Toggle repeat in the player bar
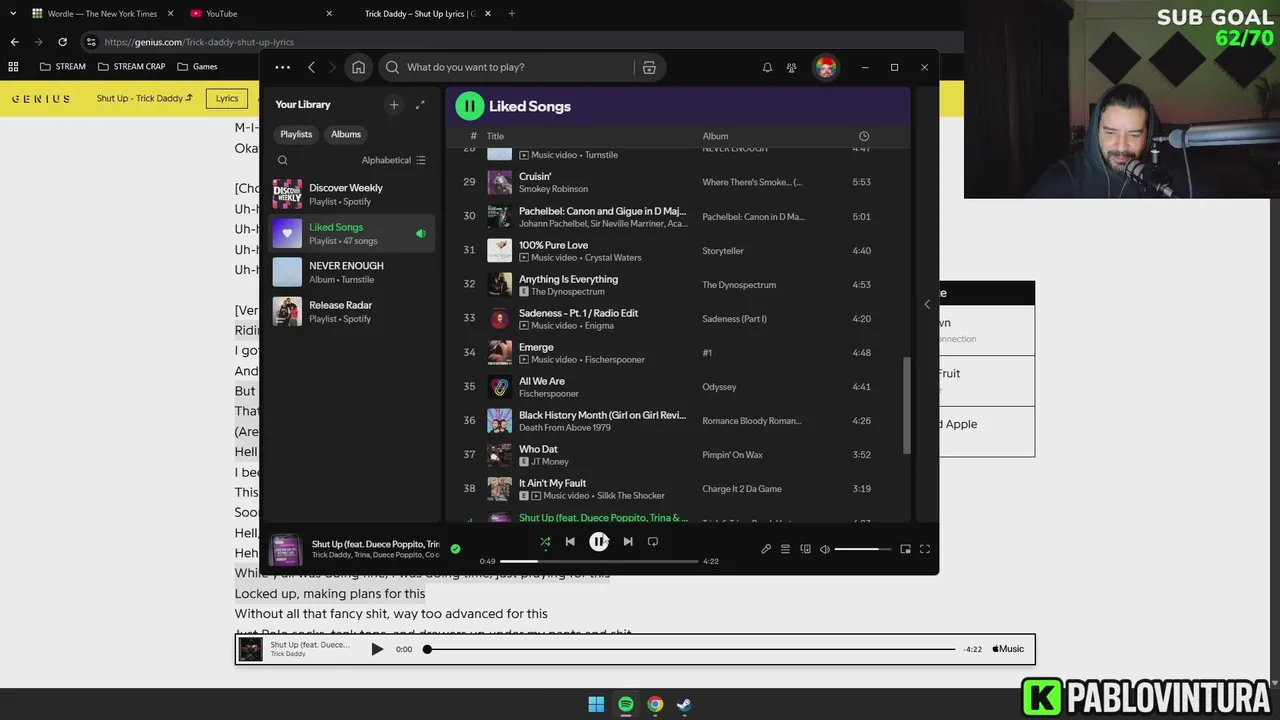 pos(652,542)
